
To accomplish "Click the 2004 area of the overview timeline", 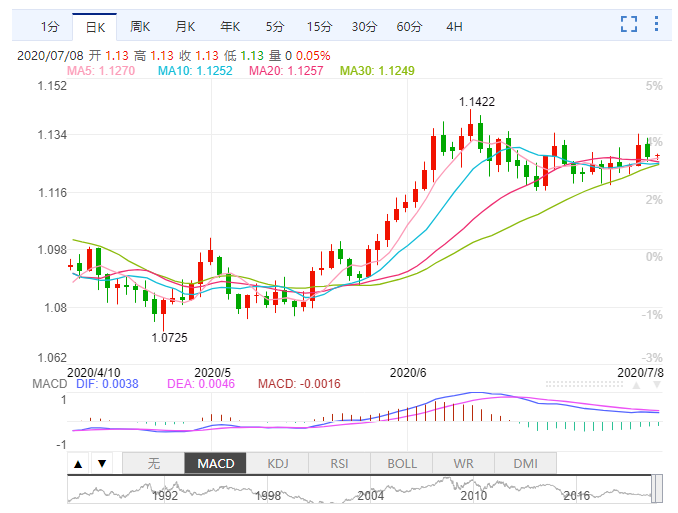I will [371, 495].
